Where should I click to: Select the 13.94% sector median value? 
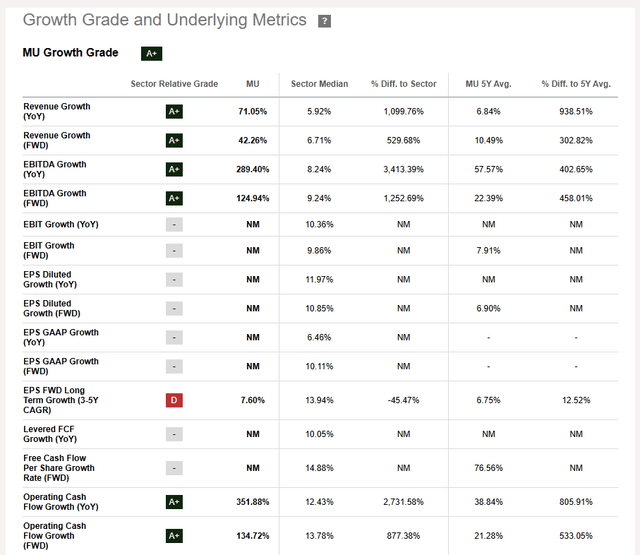(x=320, y=400)
